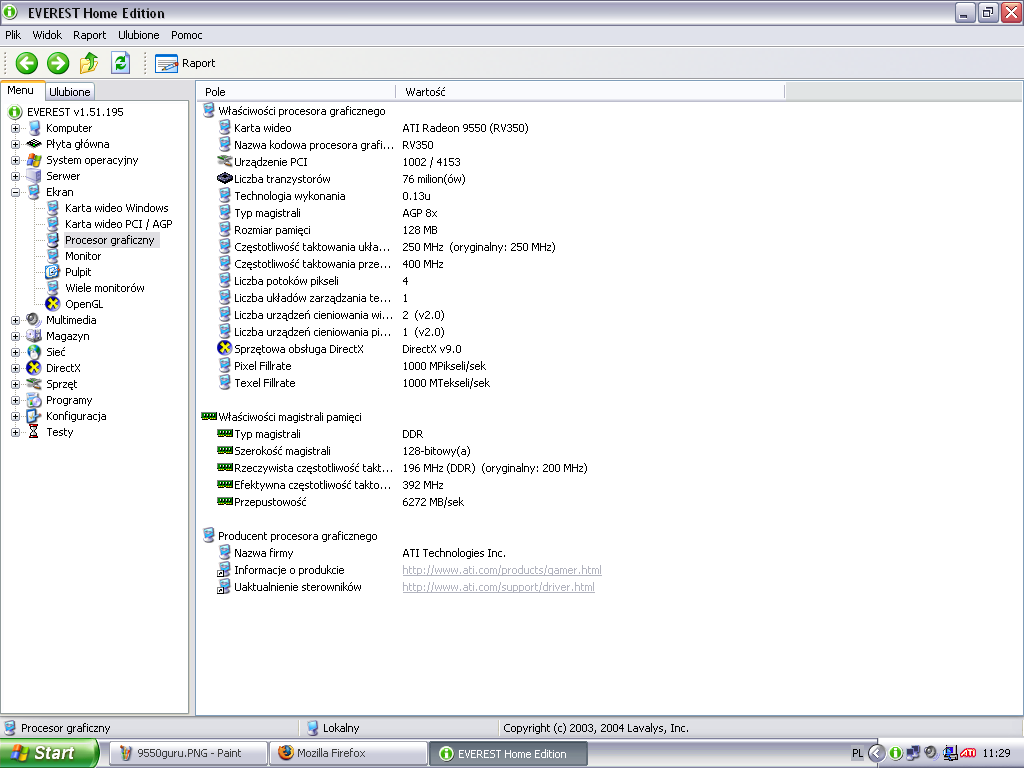Image resolution: width=1024 pixels, height=768 pixels.
Task: Click the green Back arrow toolbar icon
Action: [27, 63]
